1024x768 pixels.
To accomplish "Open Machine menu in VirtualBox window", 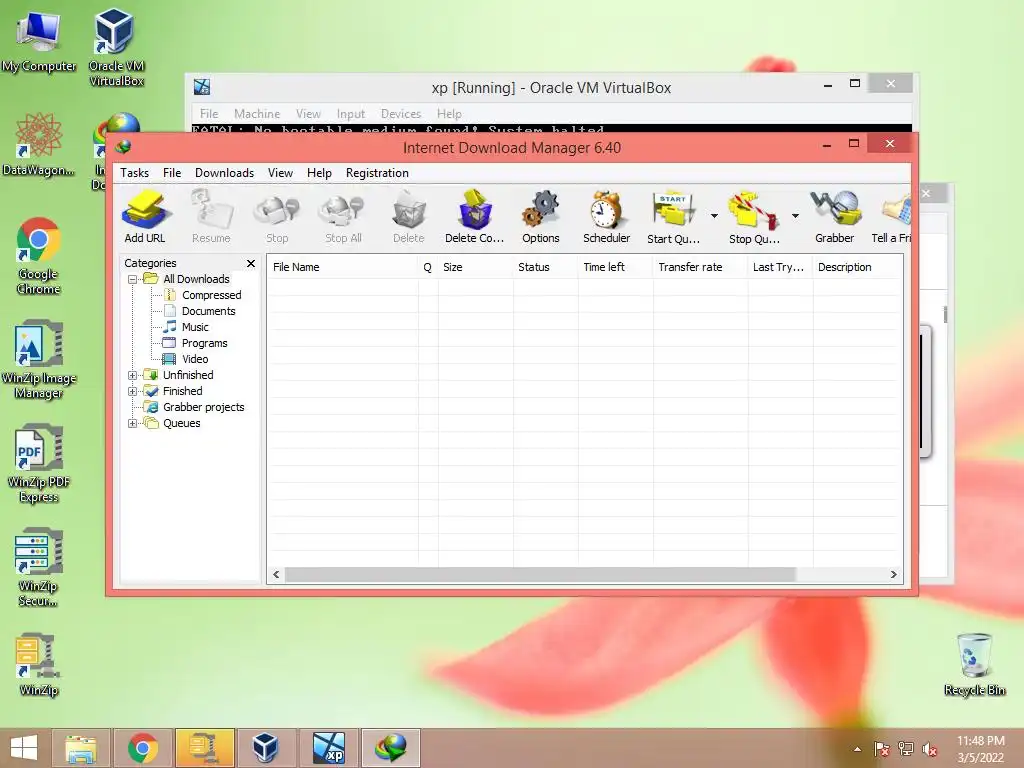I will pyautogui.click(x=257, y=114).
